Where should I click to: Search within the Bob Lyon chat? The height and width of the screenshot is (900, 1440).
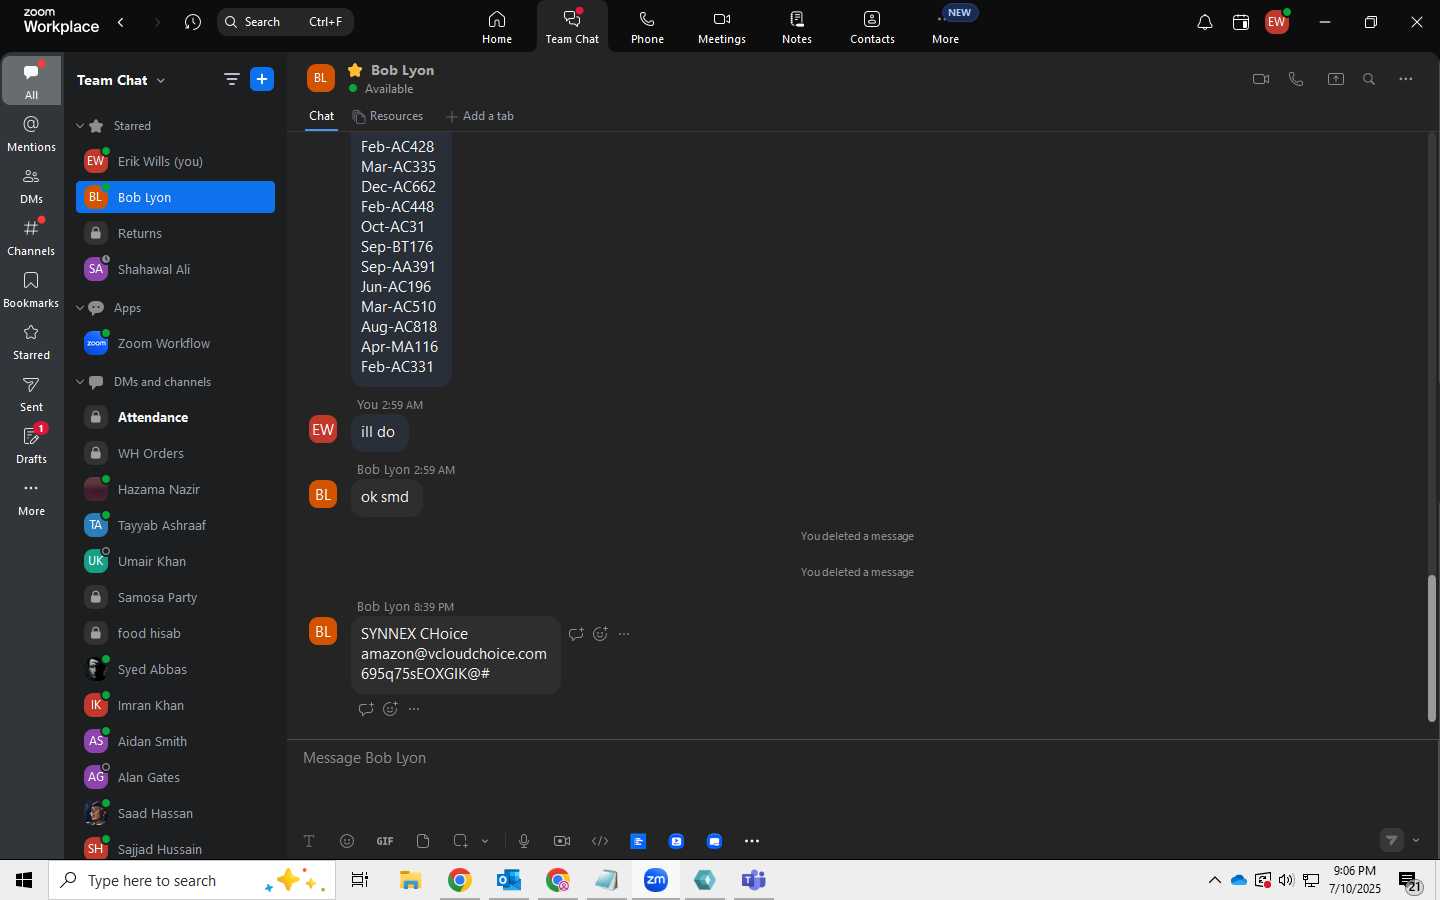pos(1369,79)
